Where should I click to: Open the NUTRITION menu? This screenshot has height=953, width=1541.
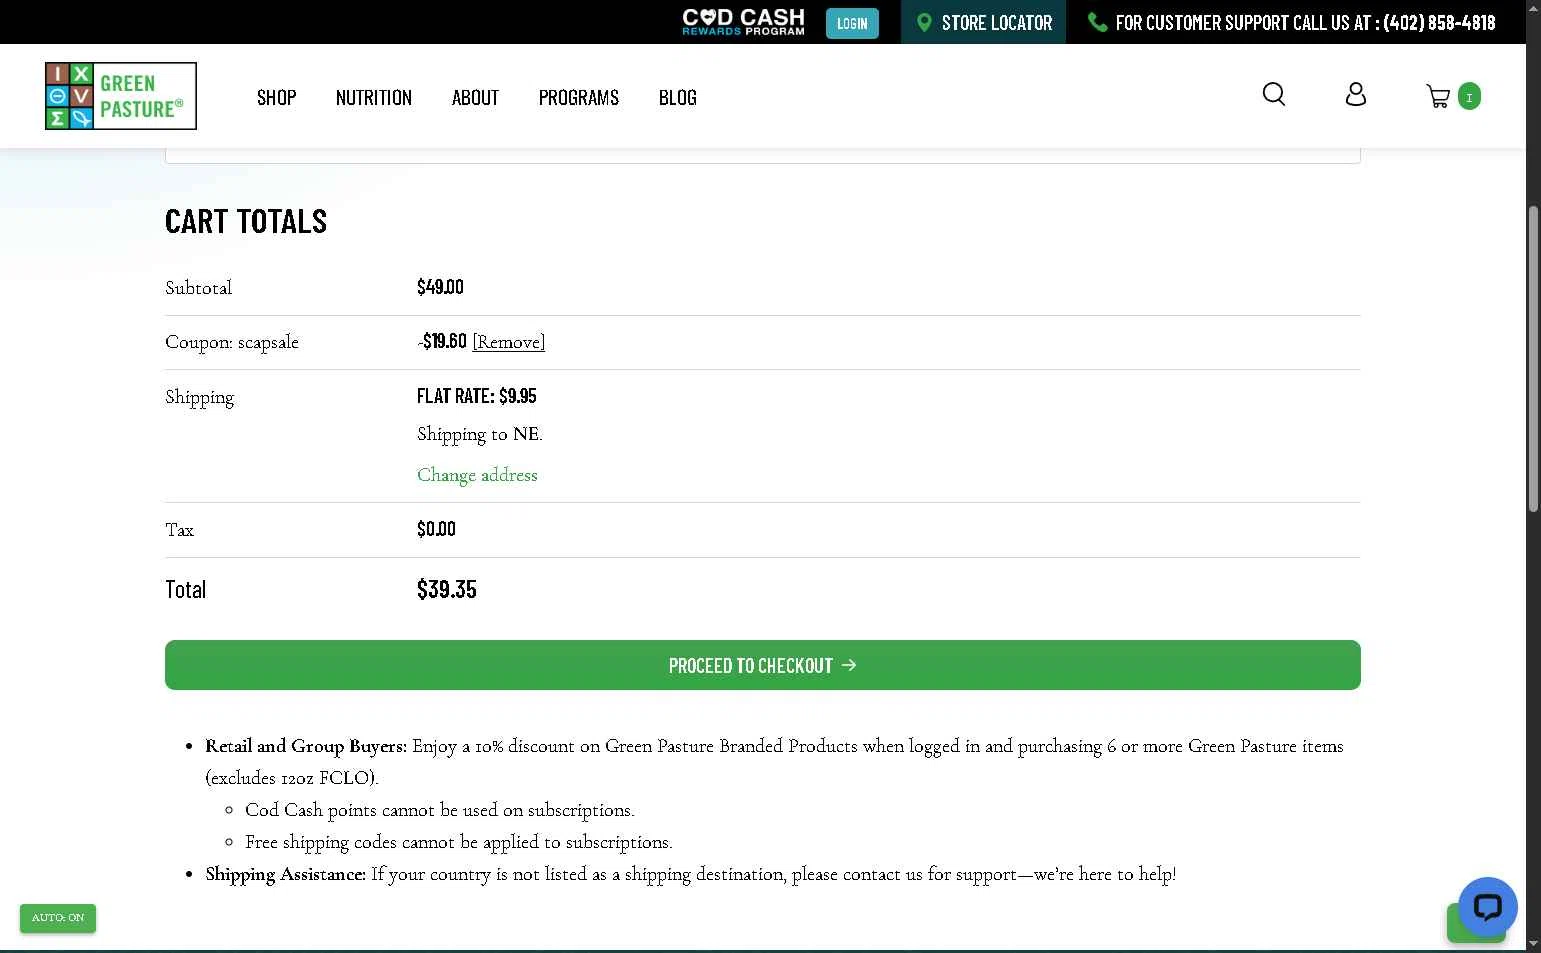[x=374, y=97]
